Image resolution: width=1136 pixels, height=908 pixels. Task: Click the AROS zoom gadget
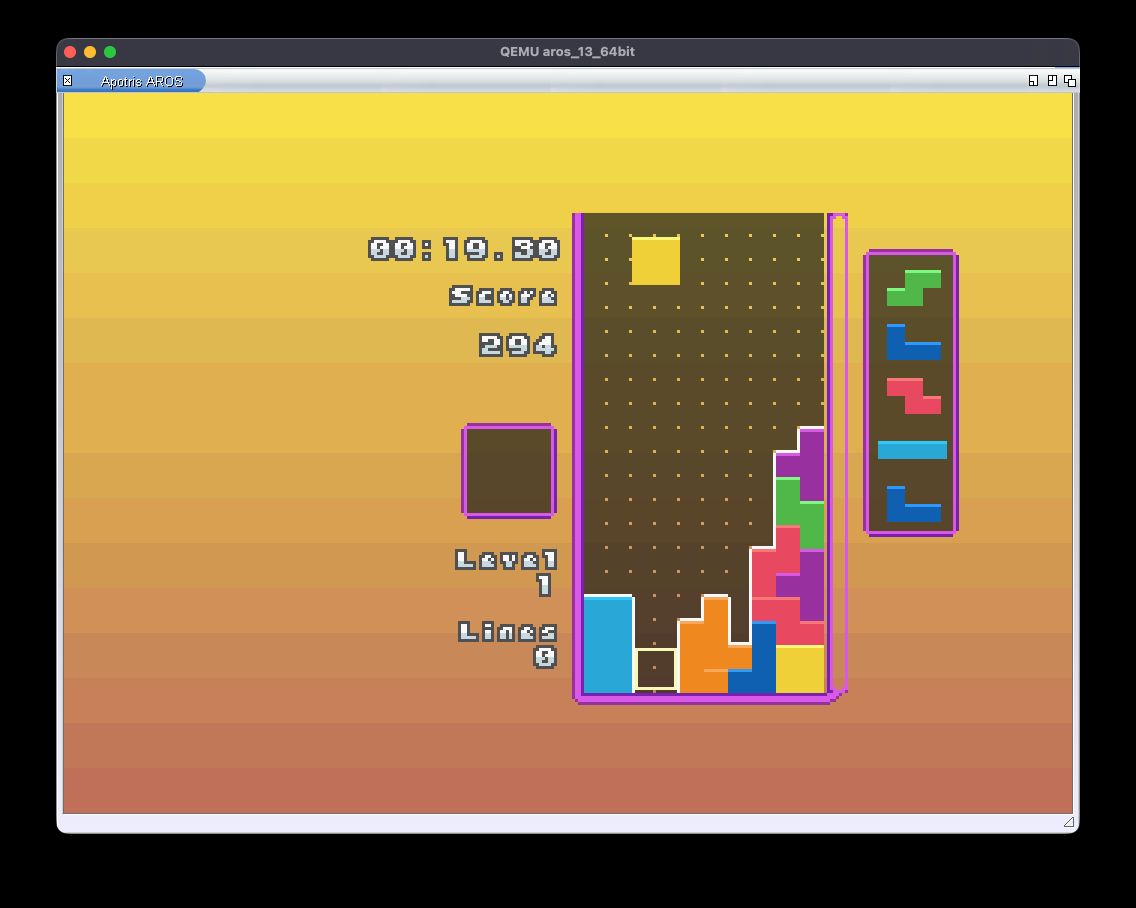point(1052,80)
